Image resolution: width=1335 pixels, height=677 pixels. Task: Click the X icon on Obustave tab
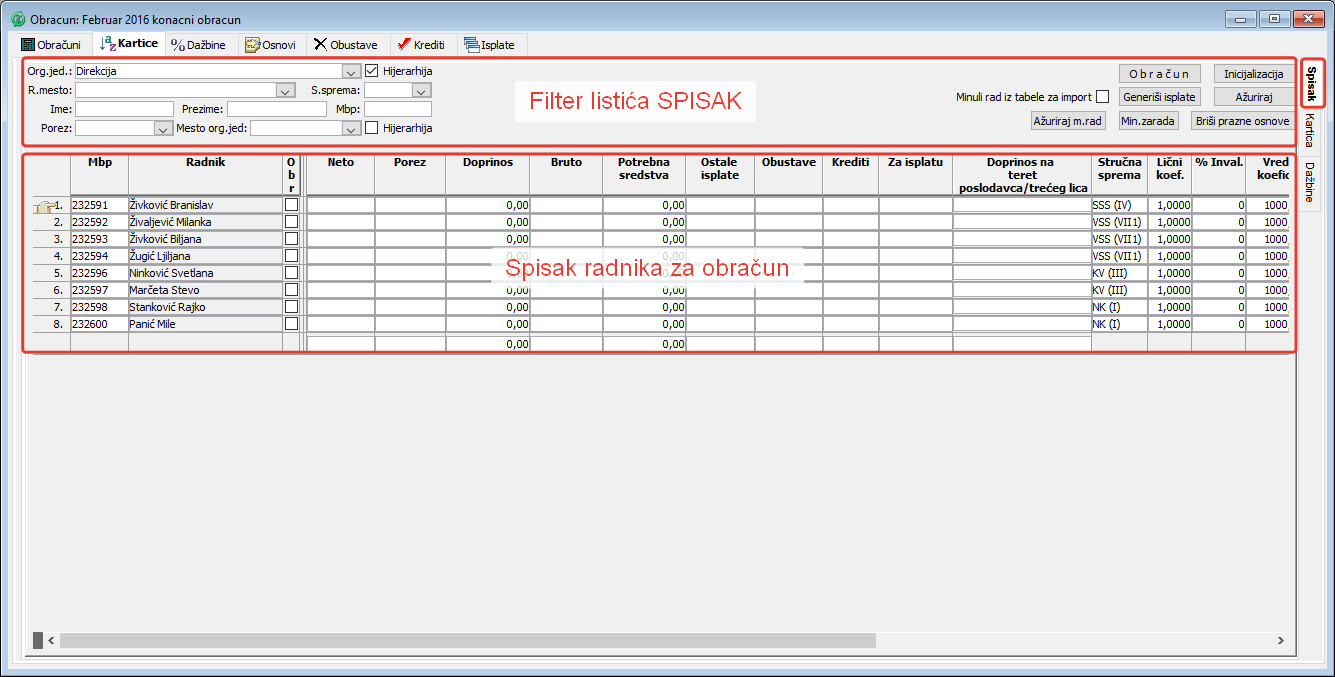pyautogui.click(x=320, y=45)
